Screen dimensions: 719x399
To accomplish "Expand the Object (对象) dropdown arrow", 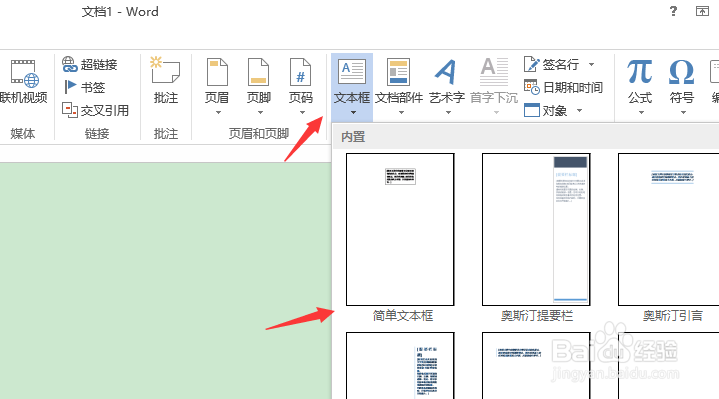I will coord(579,110).
